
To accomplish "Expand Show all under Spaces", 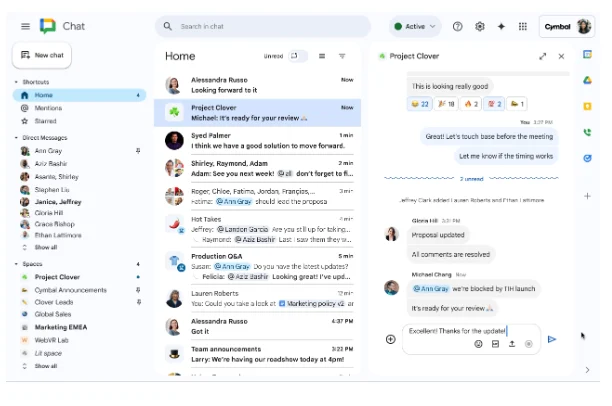I will (x=45, y=366).
